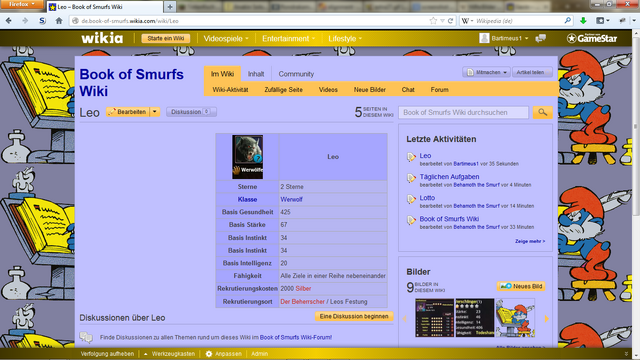Open the Mitmachen dropdown
Image resolution: width=640 pixels, height=360 pixels.
[487, 72]
